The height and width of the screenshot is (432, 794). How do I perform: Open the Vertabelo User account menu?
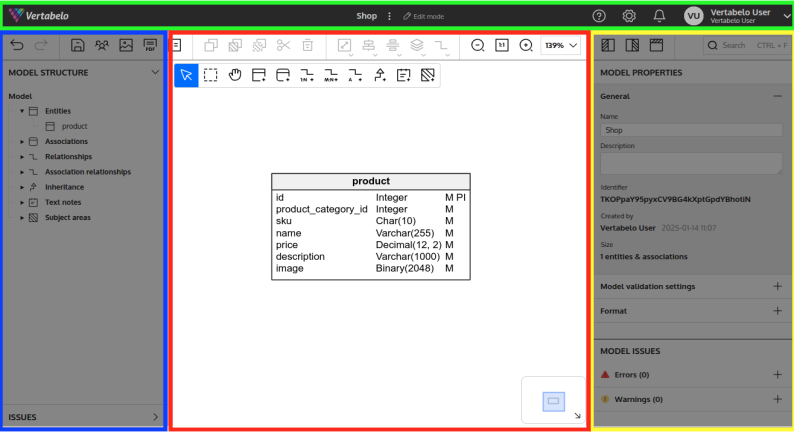(x=737, y=16)
